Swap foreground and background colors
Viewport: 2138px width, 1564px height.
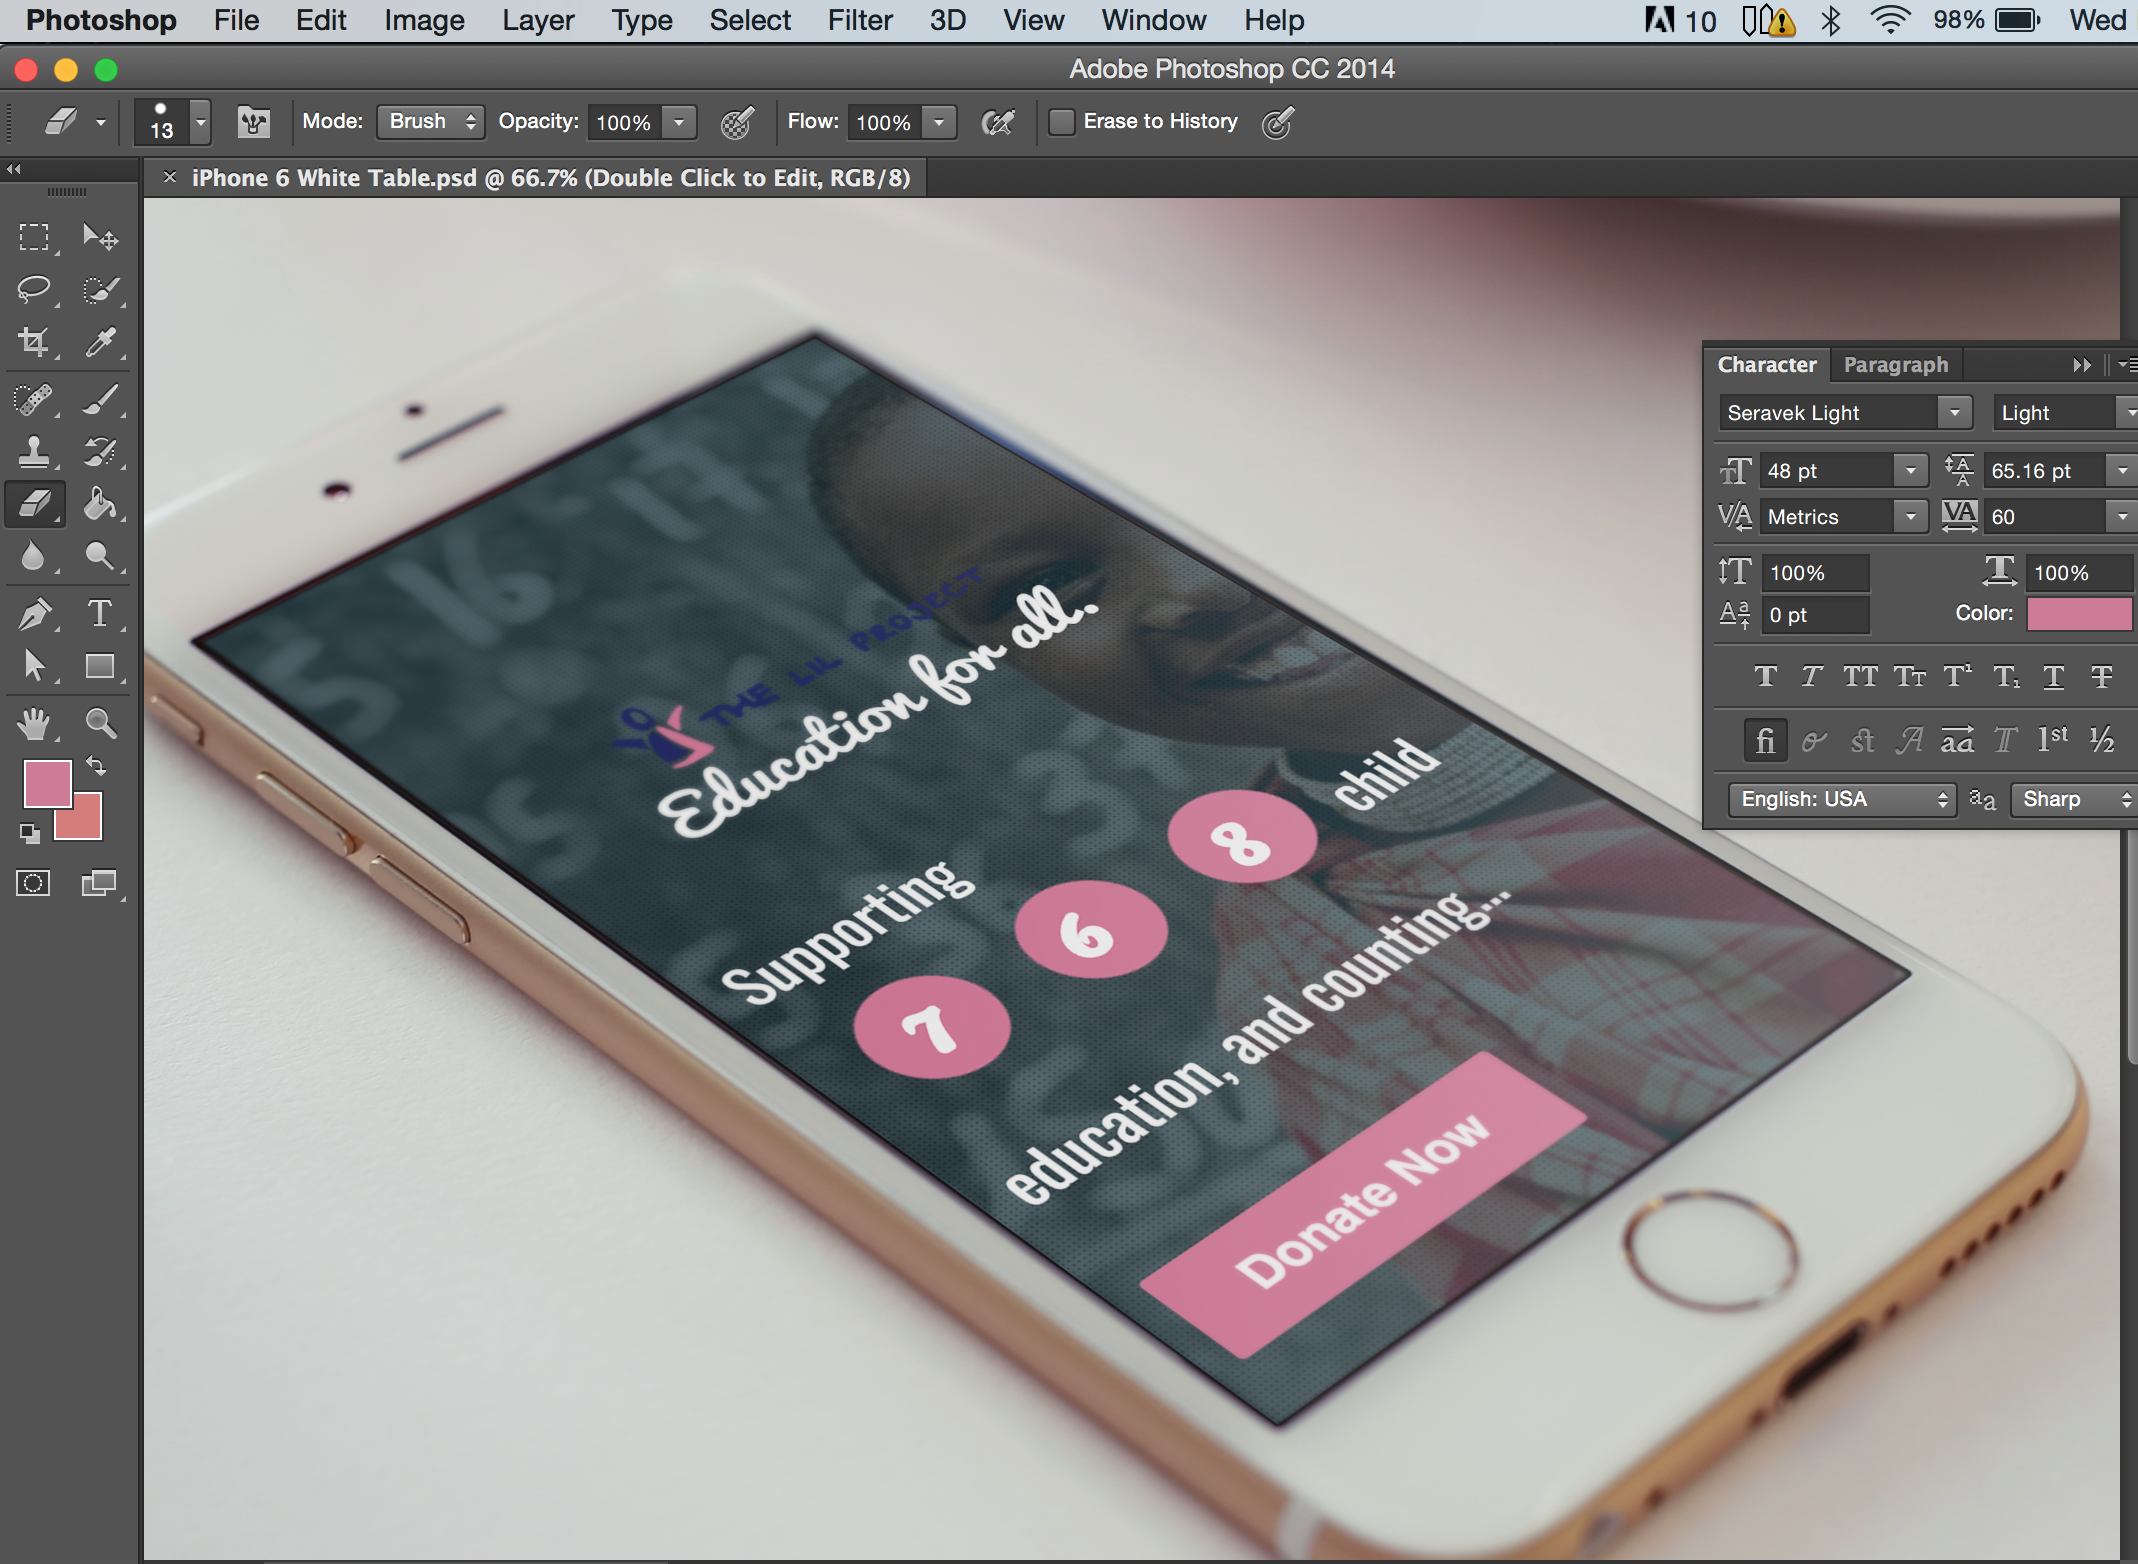point(96,766)
